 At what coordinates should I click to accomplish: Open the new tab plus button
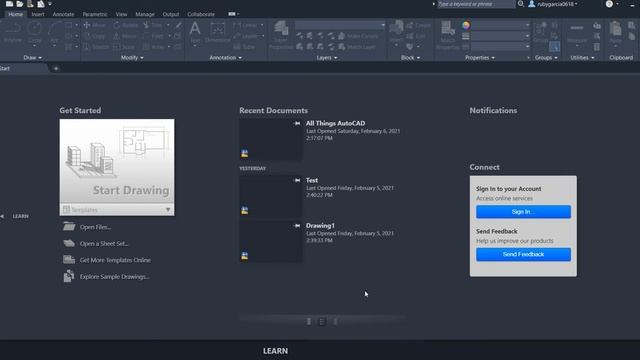point(56,68)
